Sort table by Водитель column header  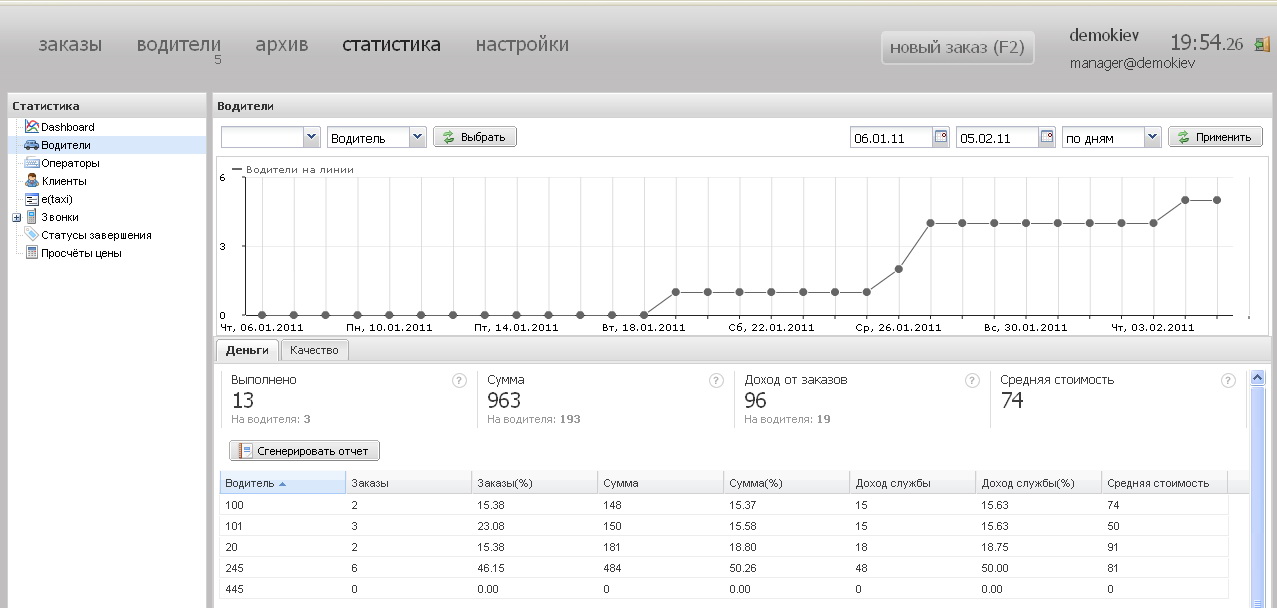tap(283, 483)
